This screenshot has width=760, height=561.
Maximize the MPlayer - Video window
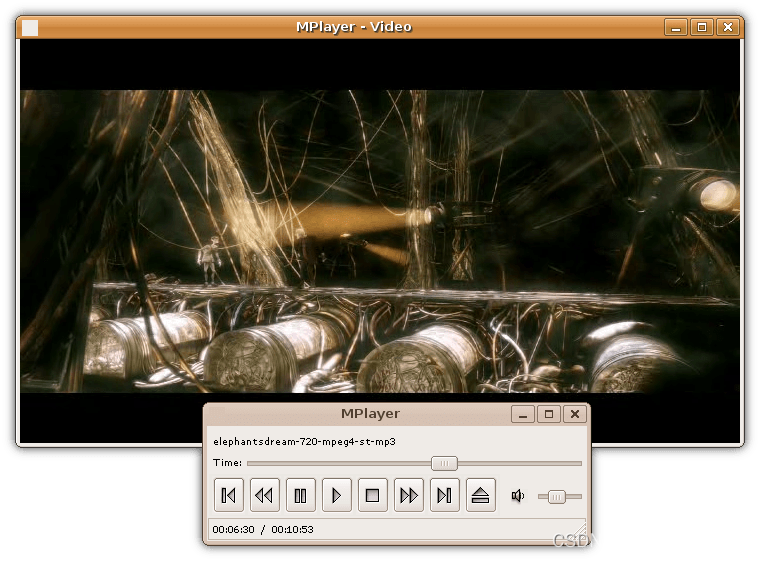[702, 27]
